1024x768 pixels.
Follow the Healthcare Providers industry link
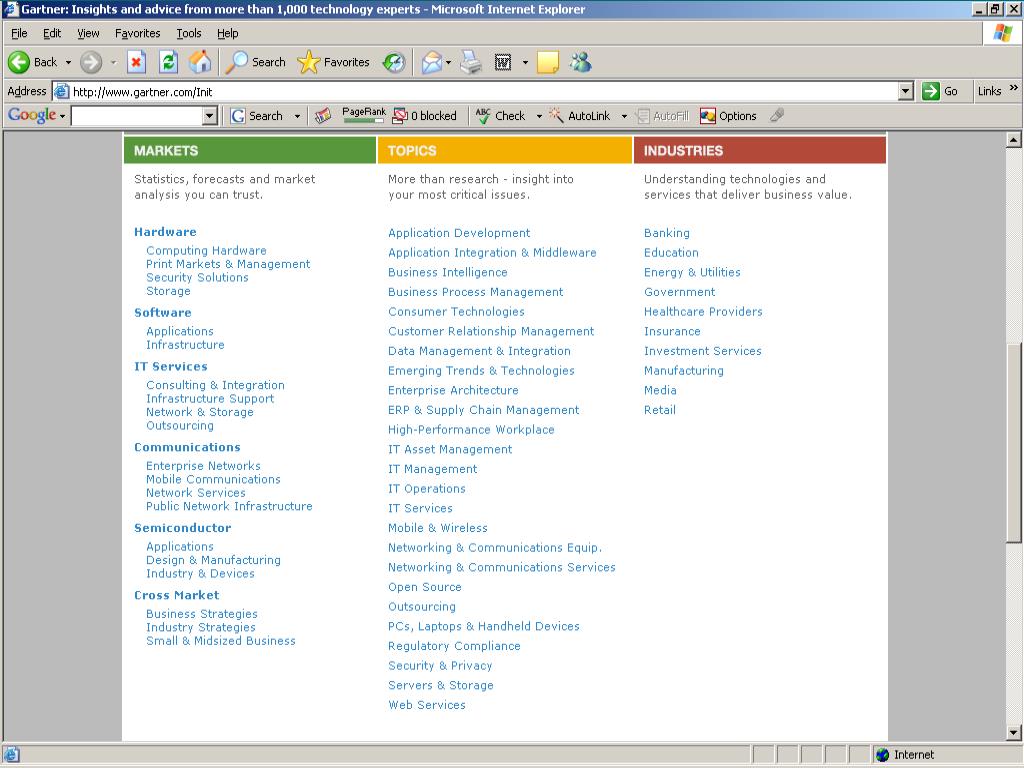703,312
